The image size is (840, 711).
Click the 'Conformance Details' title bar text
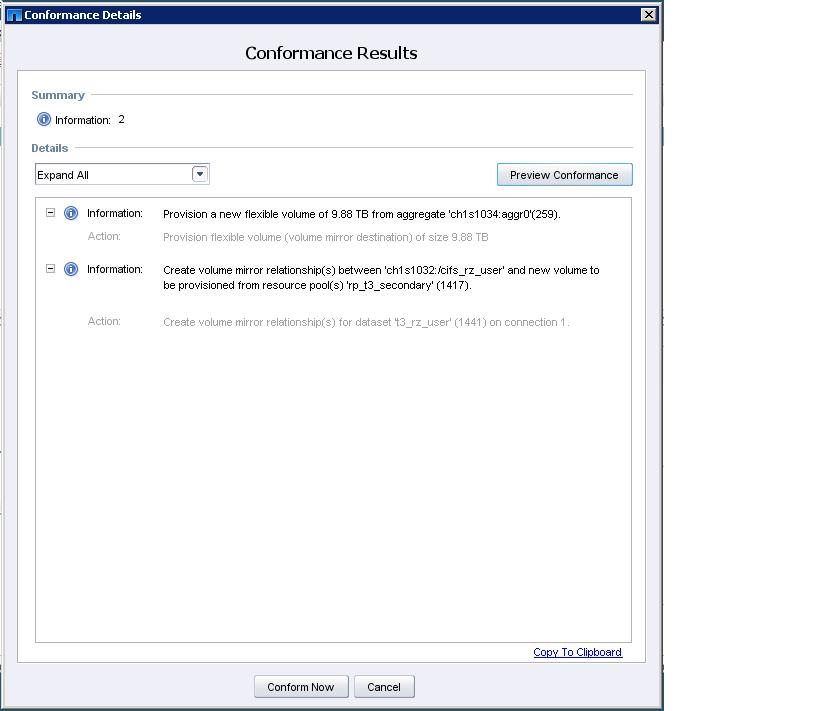coord(83,15)
